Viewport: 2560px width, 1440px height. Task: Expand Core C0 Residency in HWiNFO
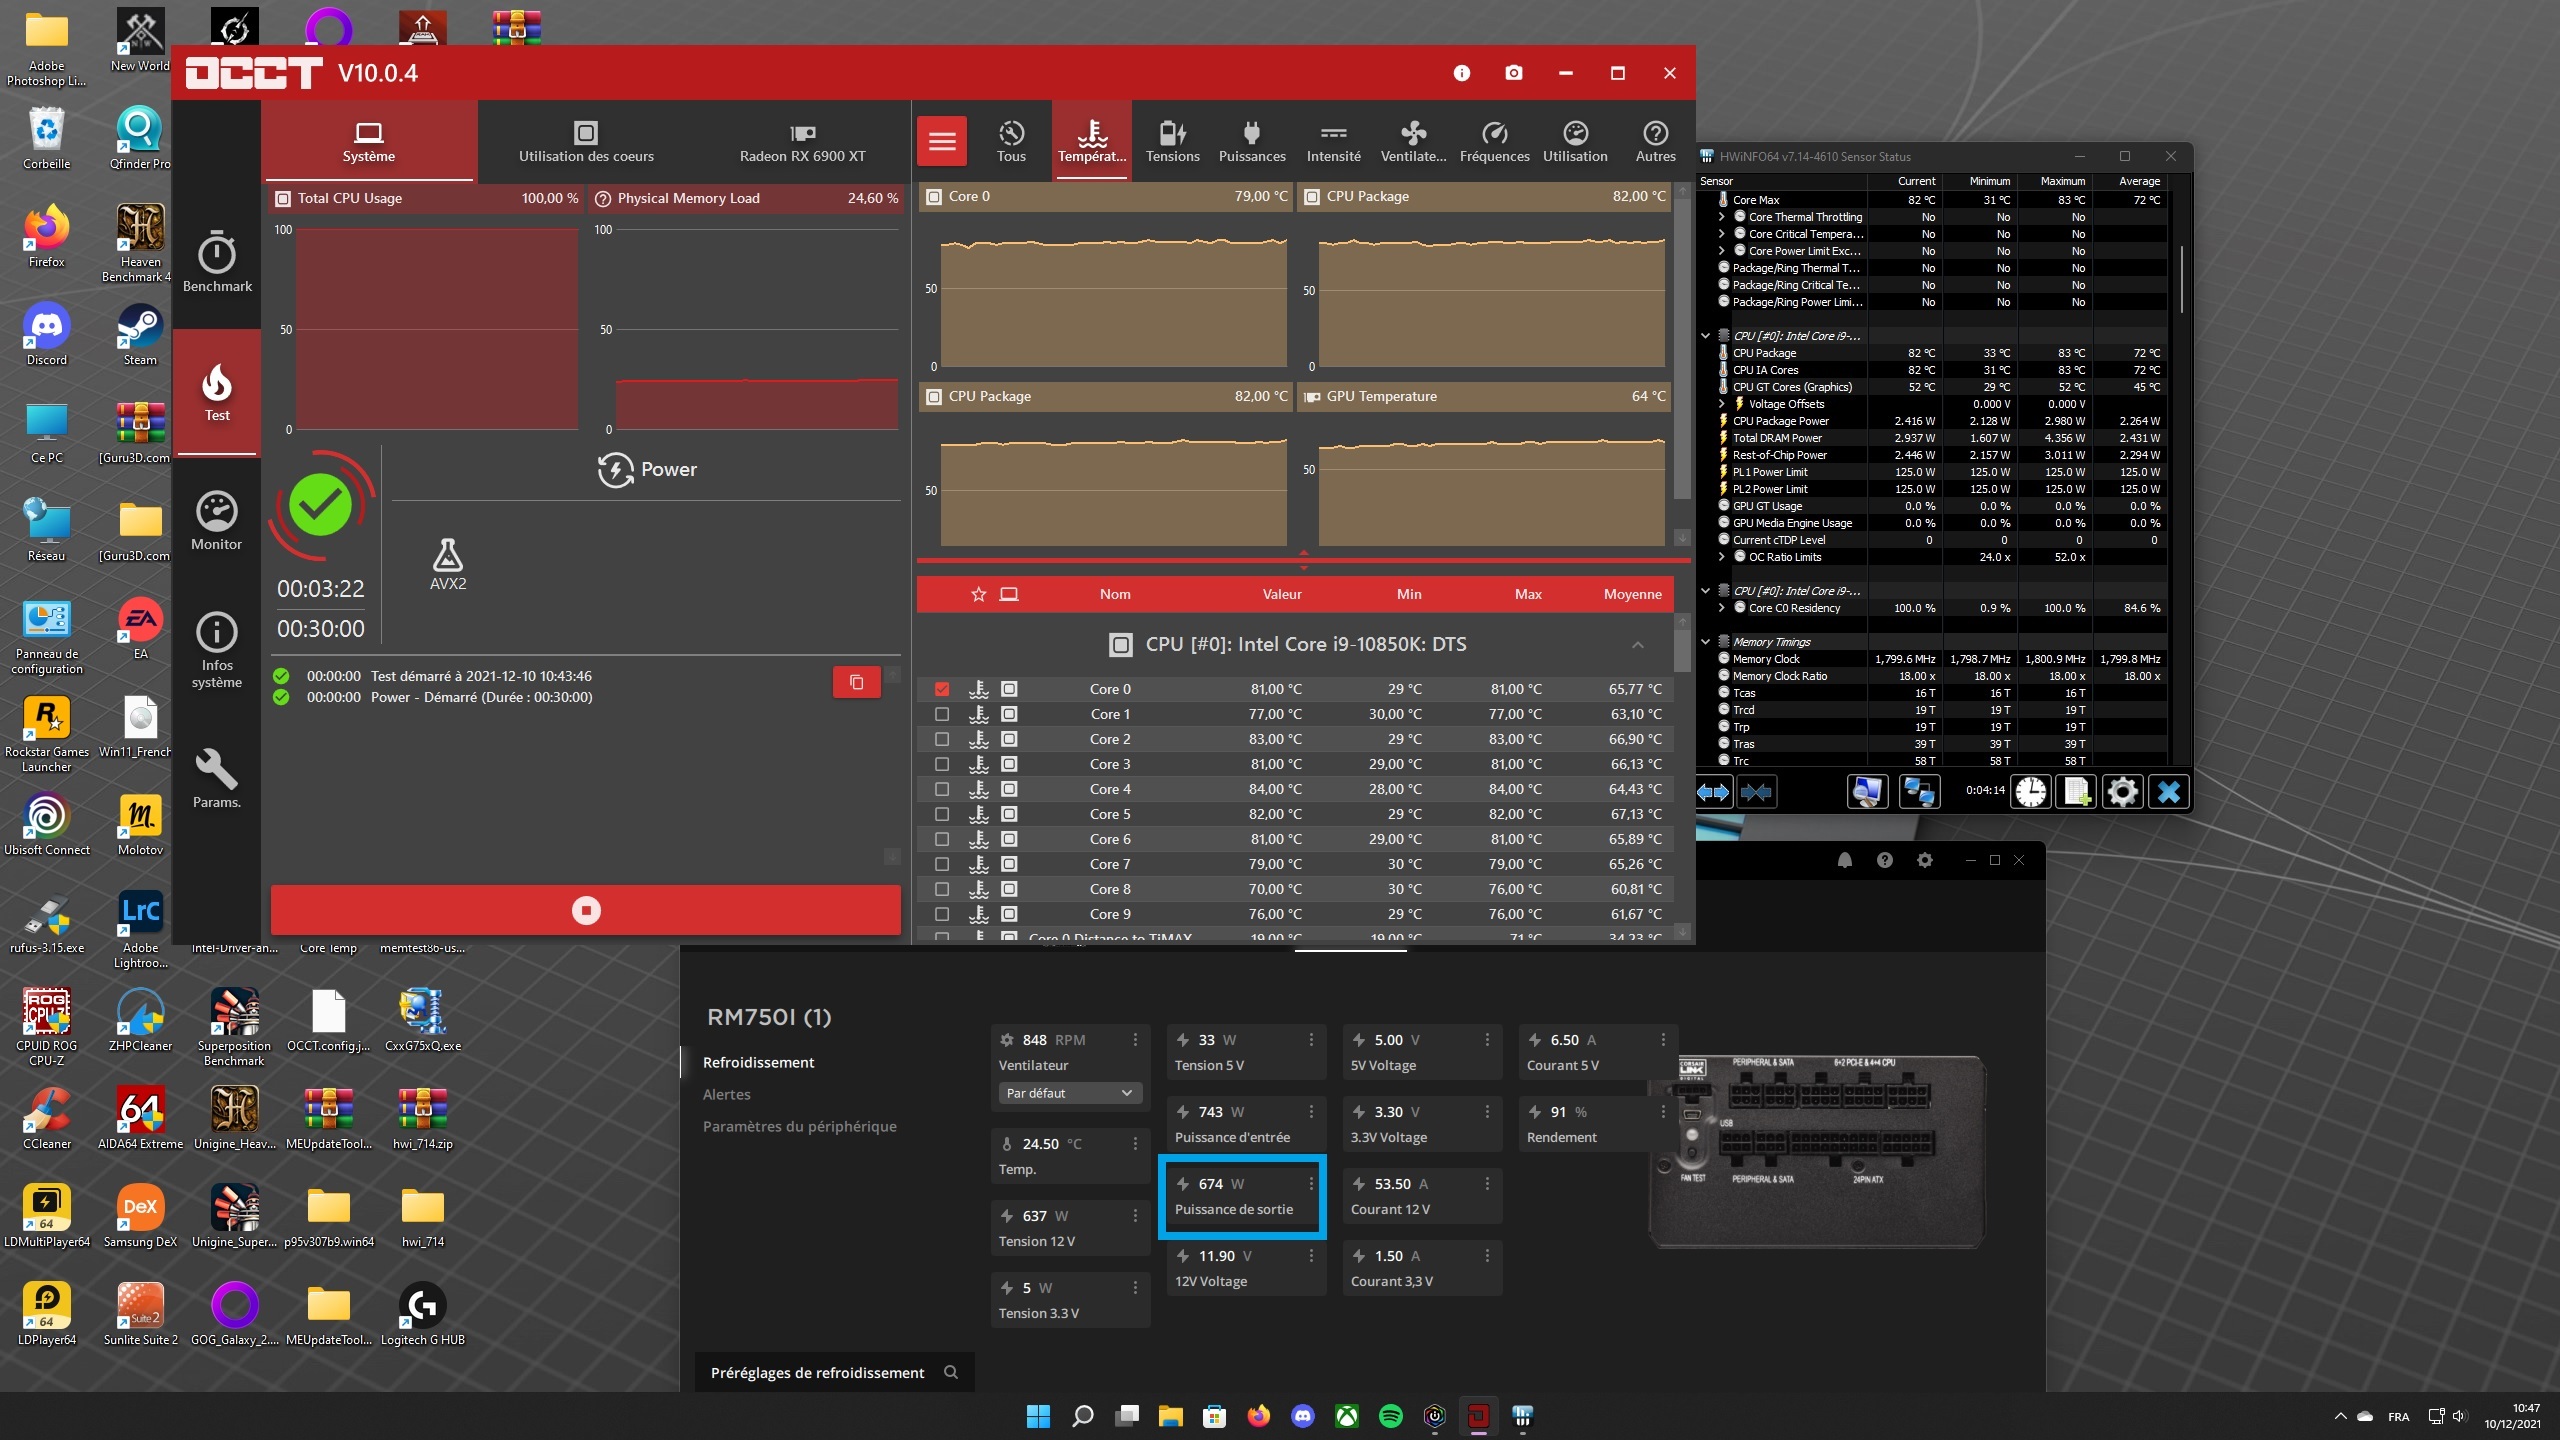[1722, 608]
